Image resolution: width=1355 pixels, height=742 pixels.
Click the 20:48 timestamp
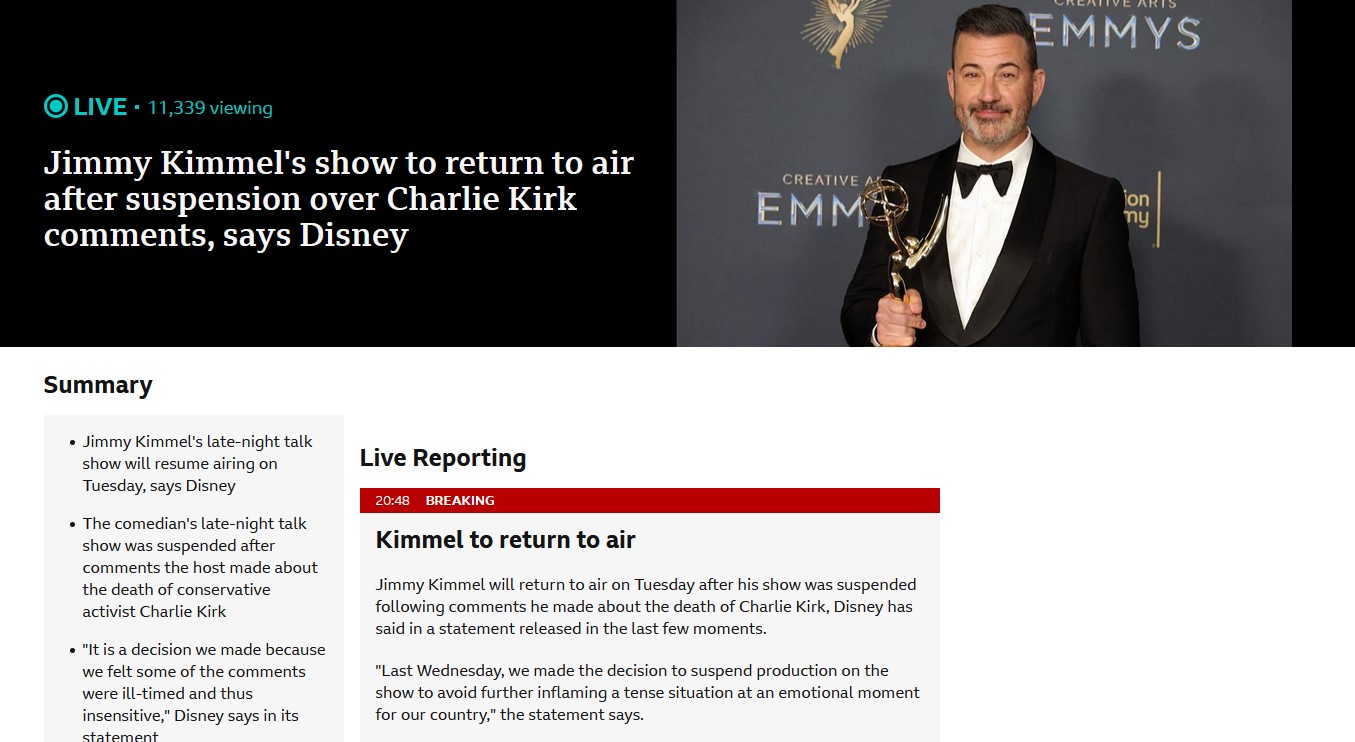click(392, 501)
